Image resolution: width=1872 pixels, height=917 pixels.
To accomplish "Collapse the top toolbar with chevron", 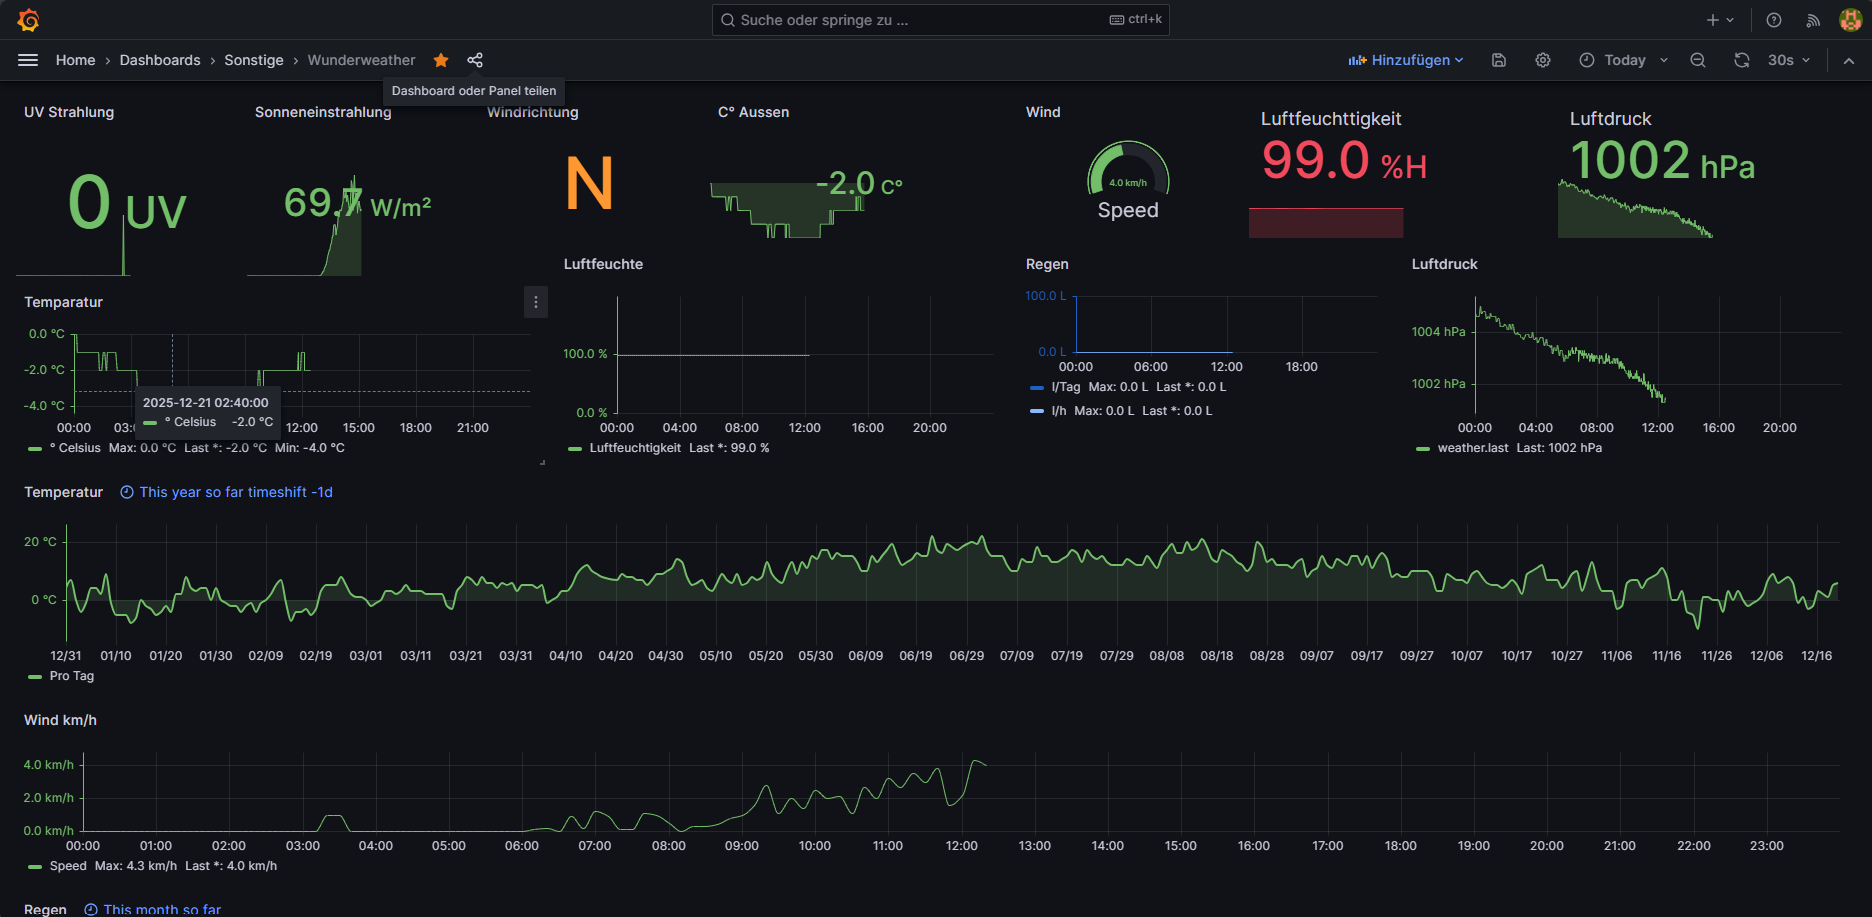I will point(1849,60).
